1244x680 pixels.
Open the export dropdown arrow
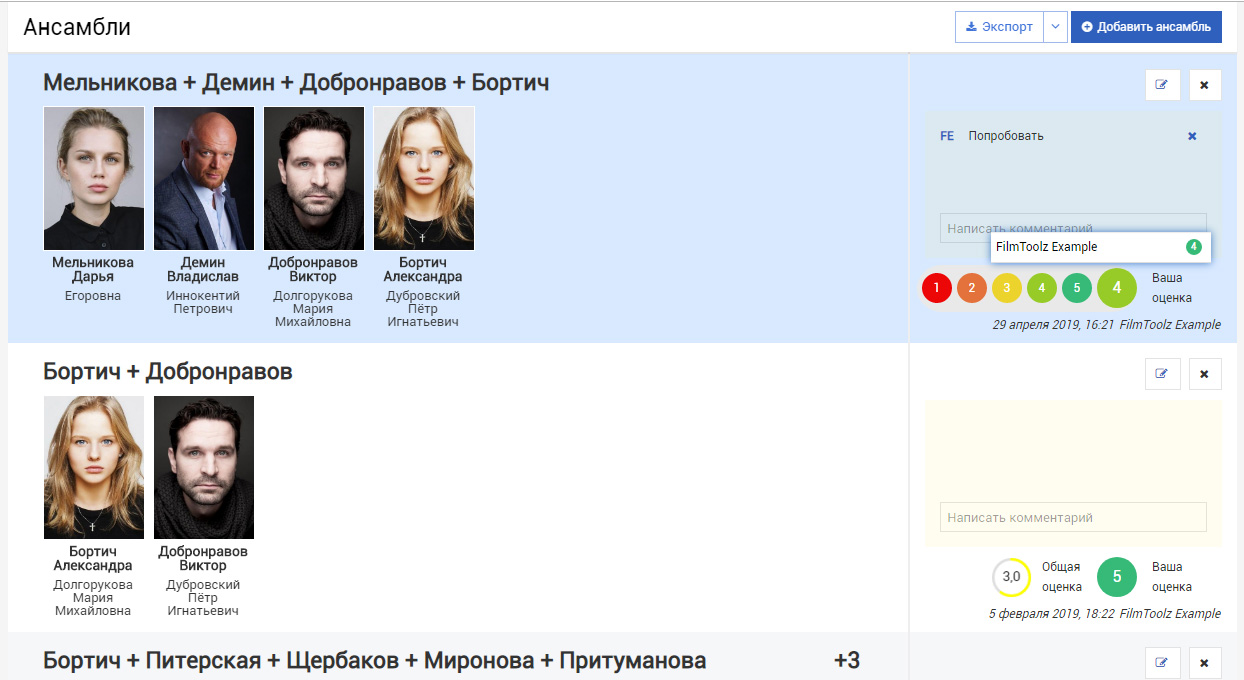pos(1055,27)
